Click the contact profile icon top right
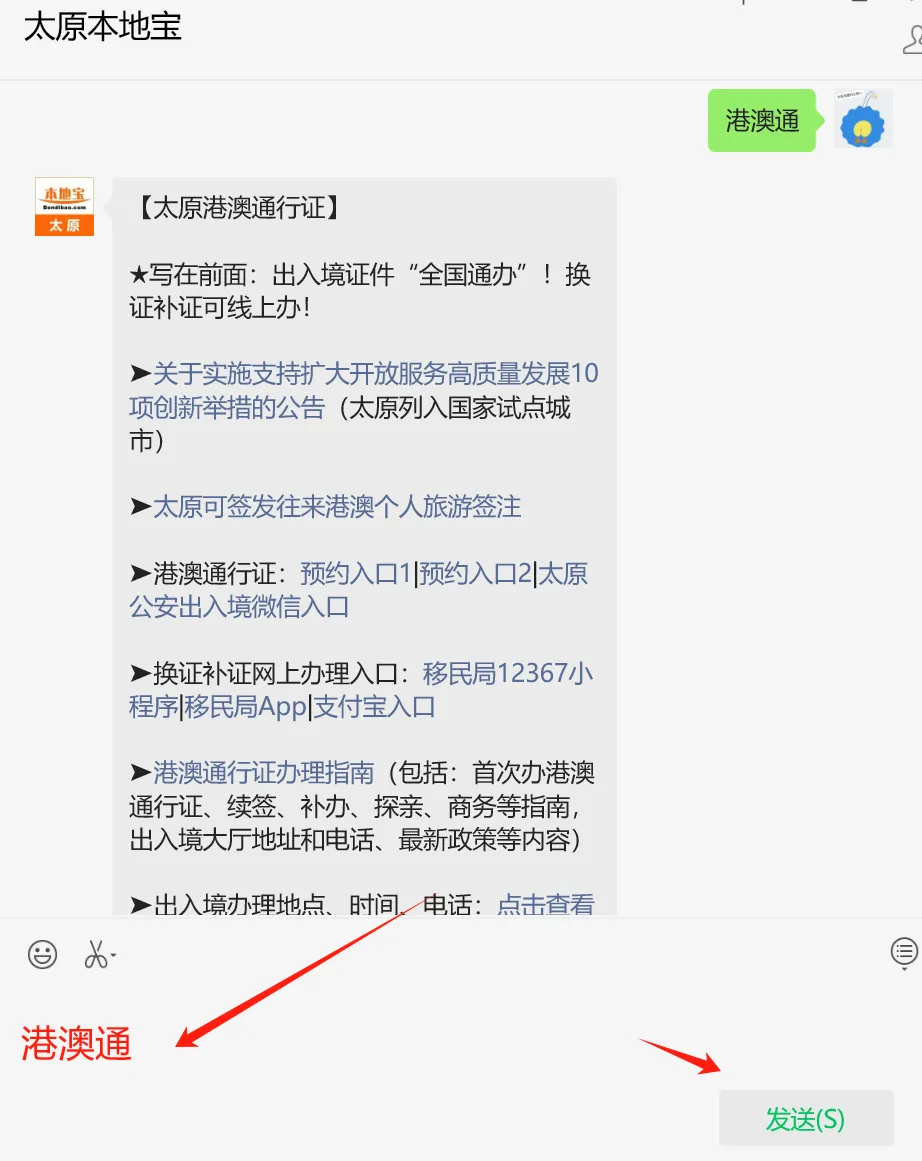The height and width of the screenshot is (1161, 922). [913, 39]
